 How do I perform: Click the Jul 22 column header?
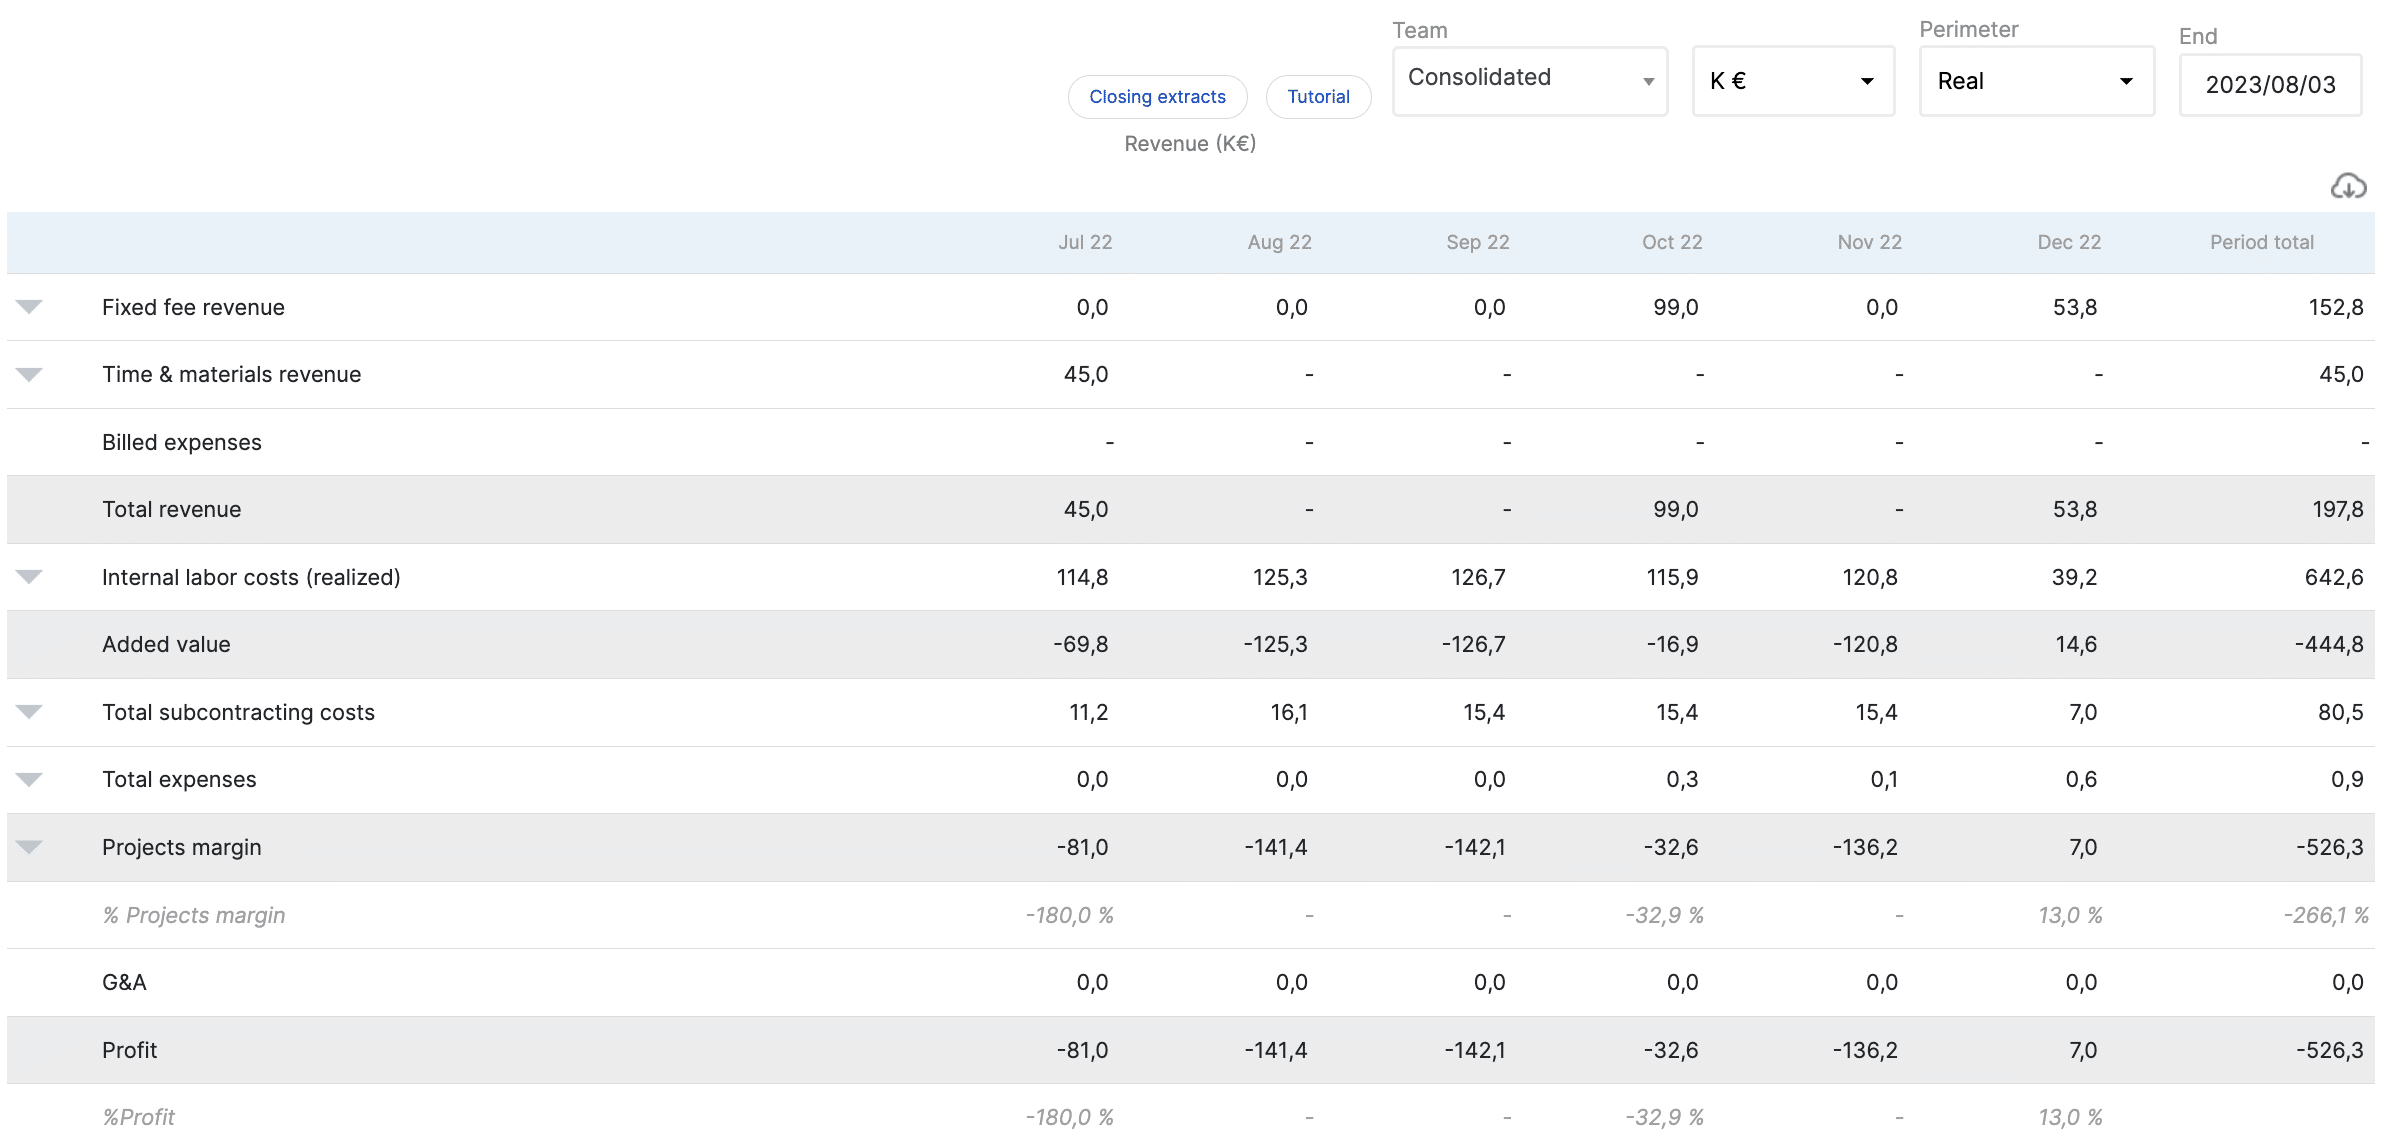click(x=1085, y=242)
